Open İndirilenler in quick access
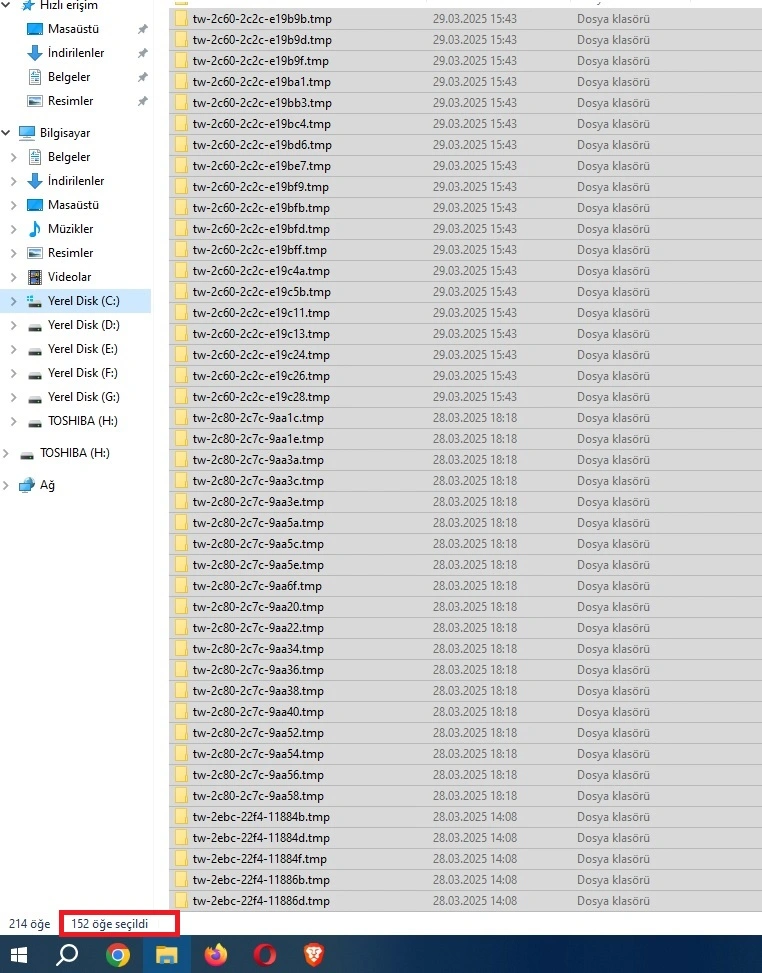The image size is (762, 973). [x=76, y=53]
